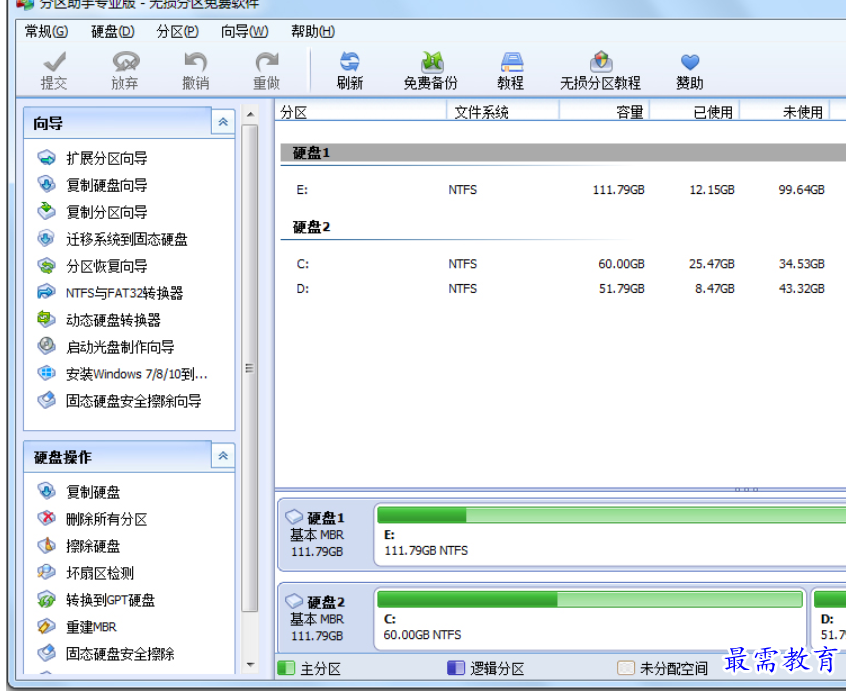
Task: Open 无损分区教程 toolbar icon
Action: [x=601, y=70]
